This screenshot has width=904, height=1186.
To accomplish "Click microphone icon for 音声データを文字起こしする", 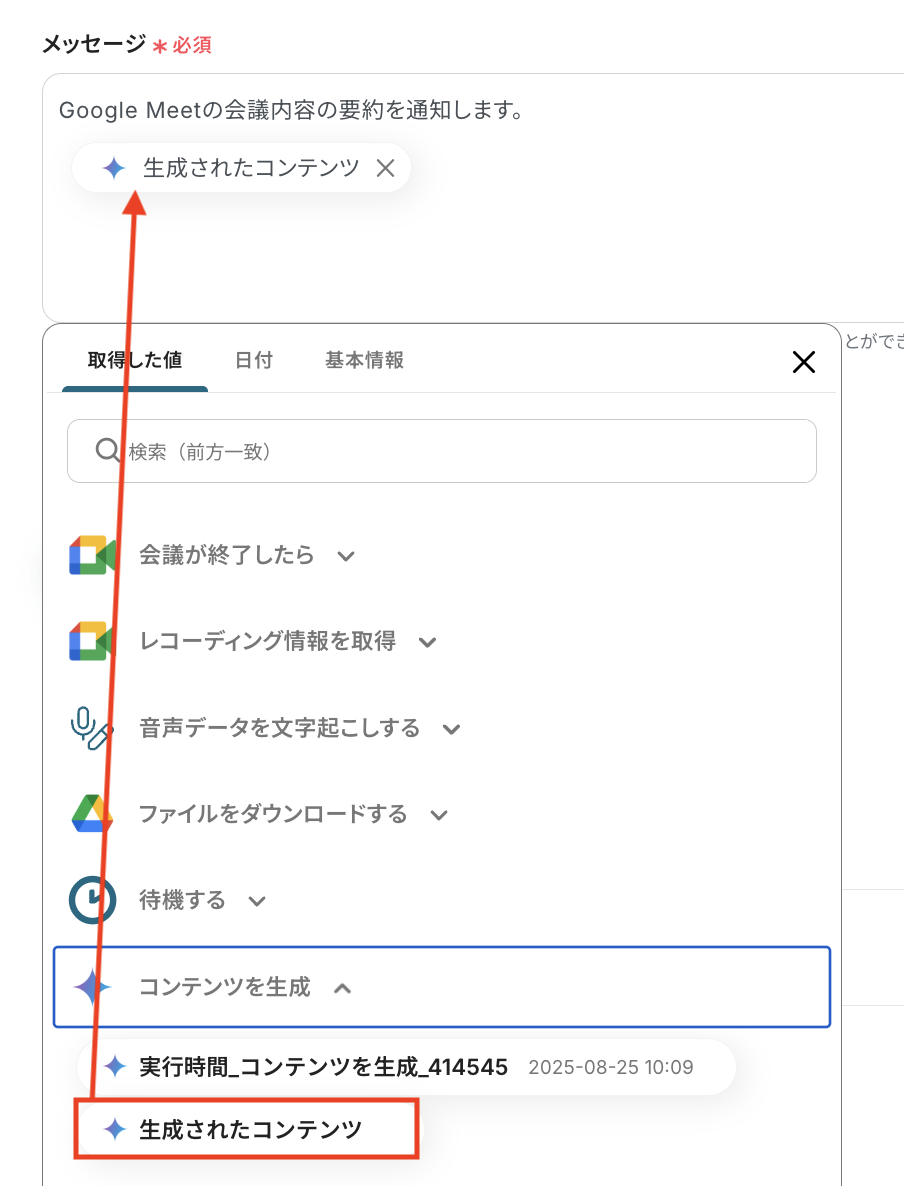I will (x=92, y=728).
